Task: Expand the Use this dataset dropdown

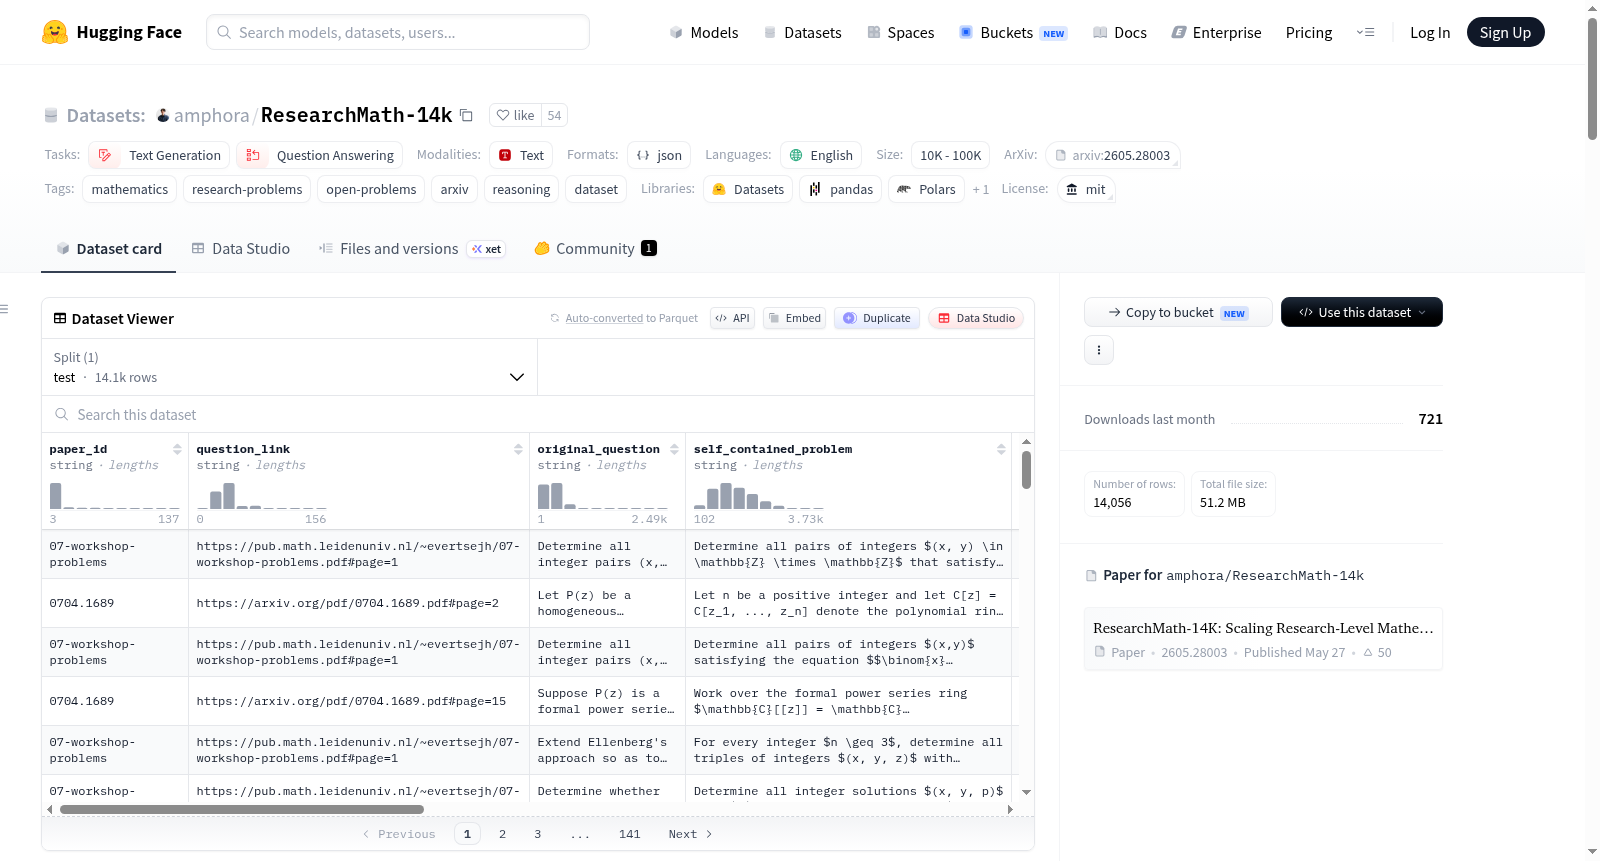Action: [1362, 312]
